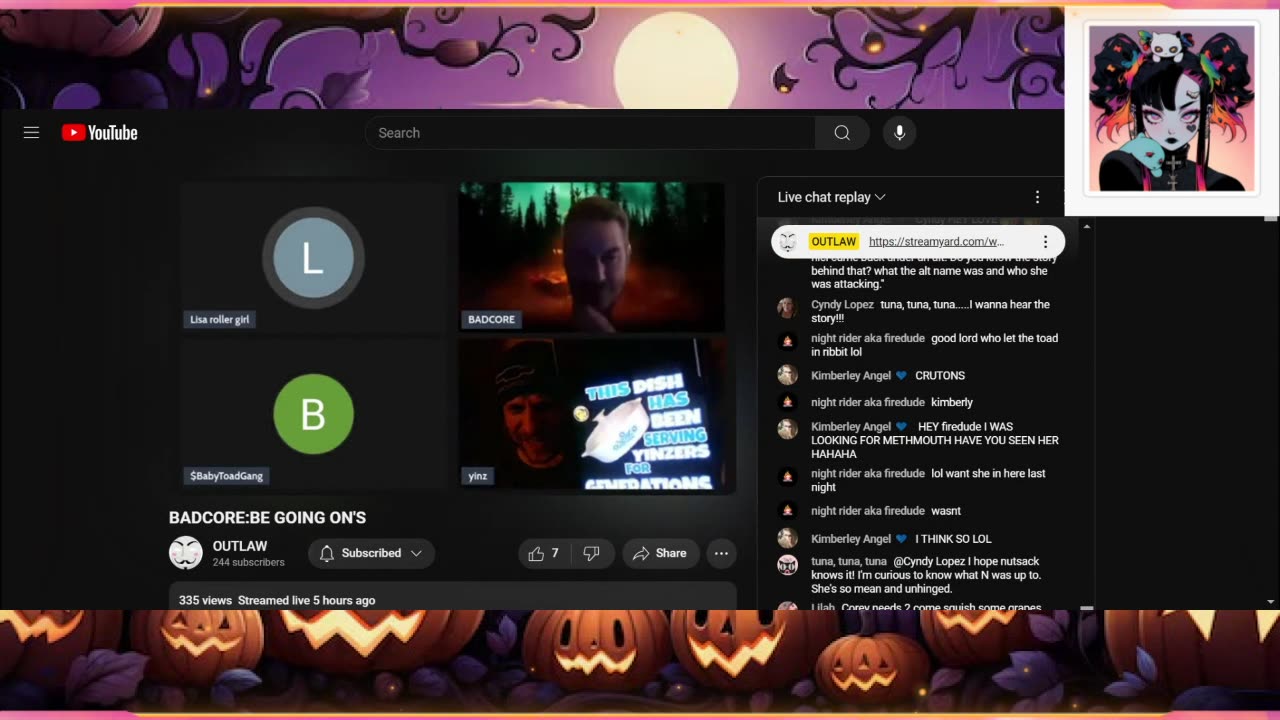Go to YouTube home via logo

point(99,133)
